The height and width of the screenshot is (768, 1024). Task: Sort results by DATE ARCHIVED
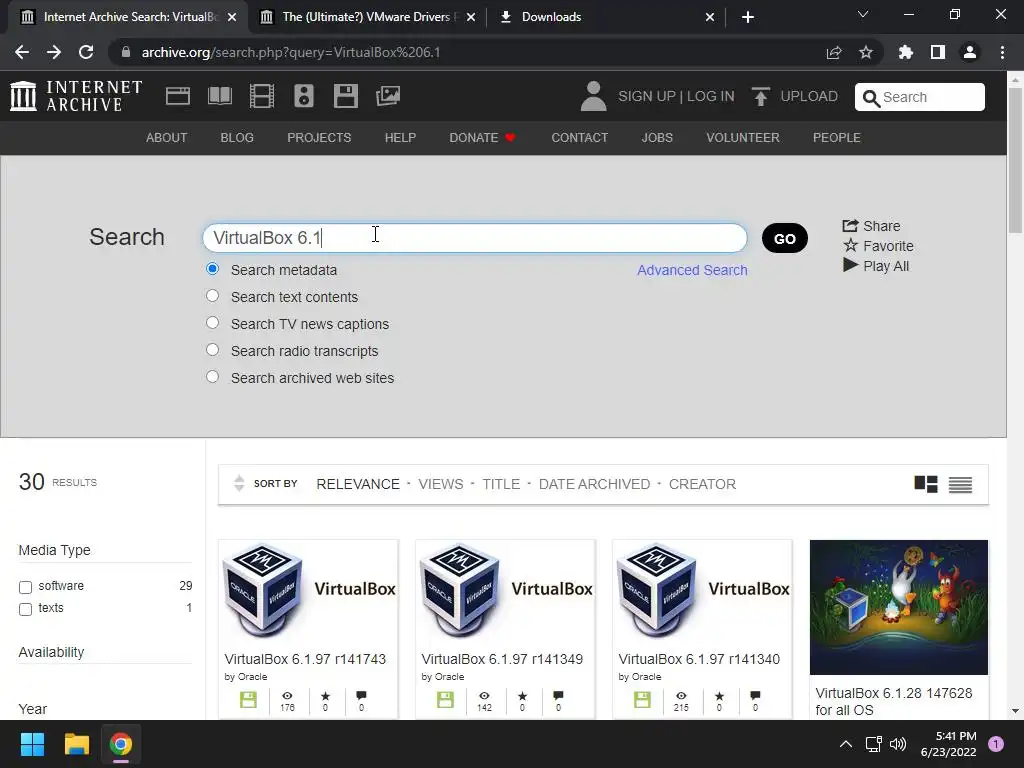pos(594,484)
